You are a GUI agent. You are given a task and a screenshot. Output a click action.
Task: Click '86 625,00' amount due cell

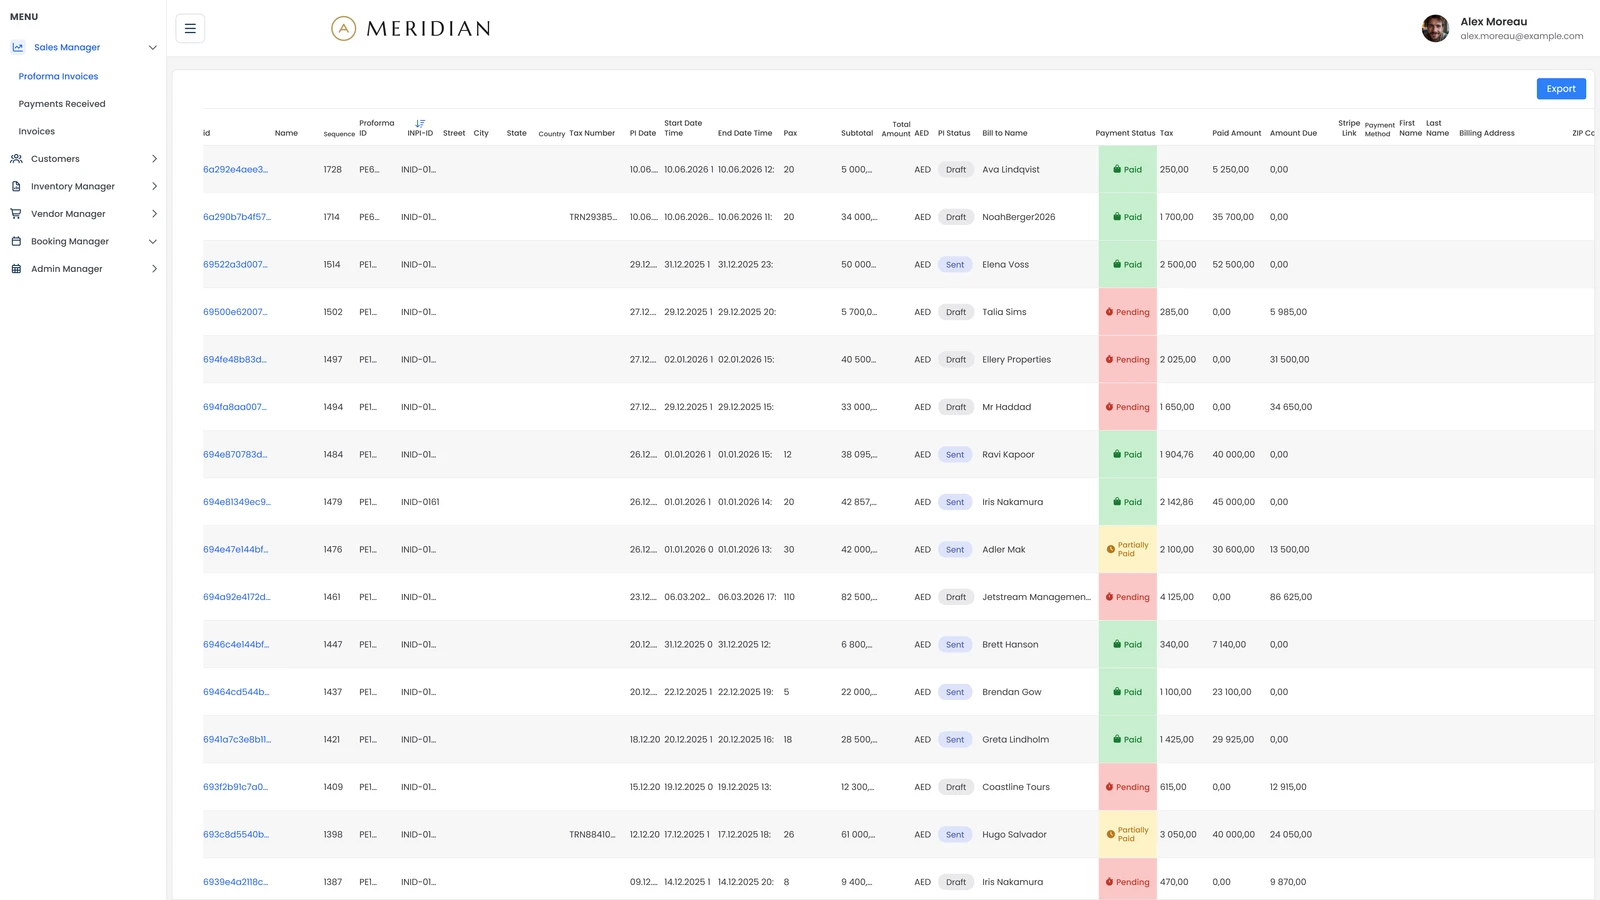coord(1291,597)
